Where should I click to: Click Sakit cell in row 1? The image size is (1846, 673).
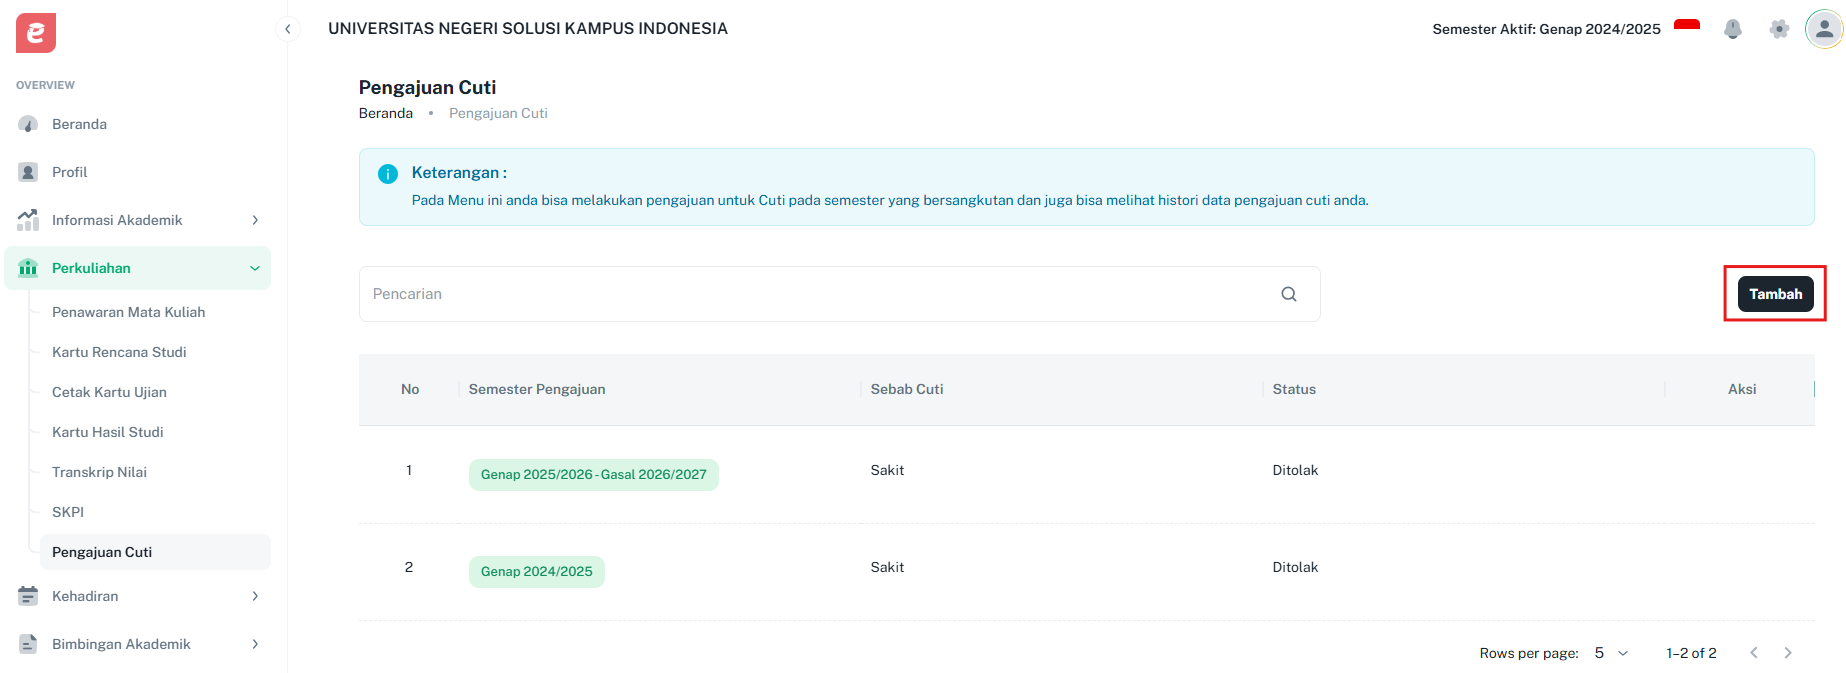pyautogui.click(x=887, y=470)
